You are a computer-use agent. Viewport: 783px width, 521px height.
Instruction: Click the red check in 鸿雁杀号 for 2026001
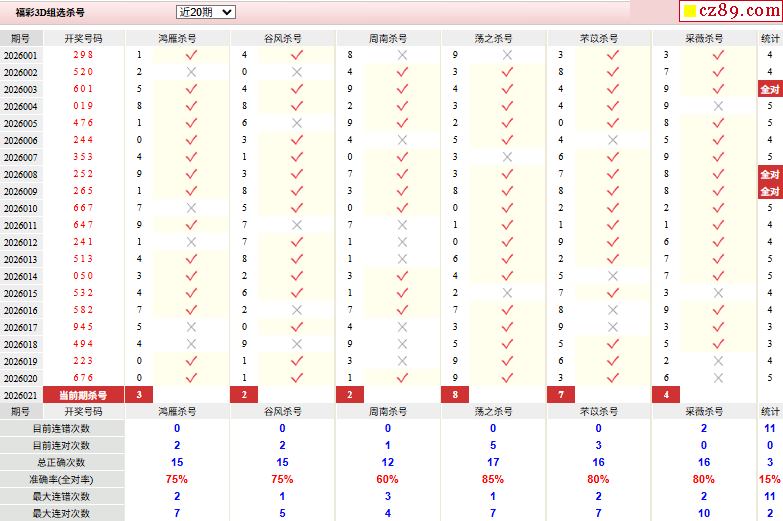tap(192, 55)
